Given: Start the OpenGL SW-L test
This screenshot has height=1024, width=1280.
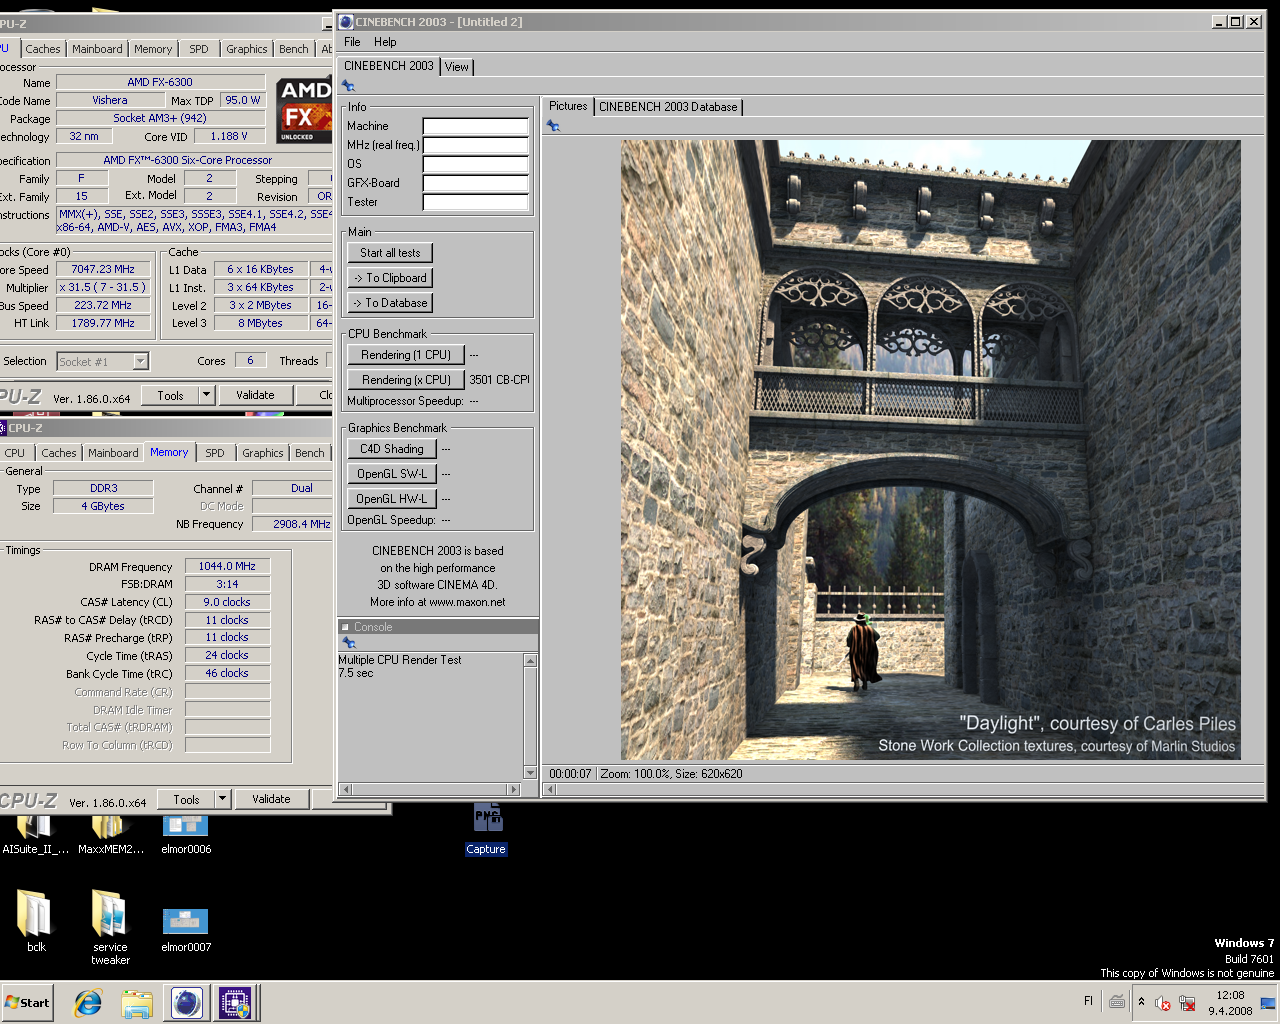Looking at the screenshot, I should tap(392, 474).
